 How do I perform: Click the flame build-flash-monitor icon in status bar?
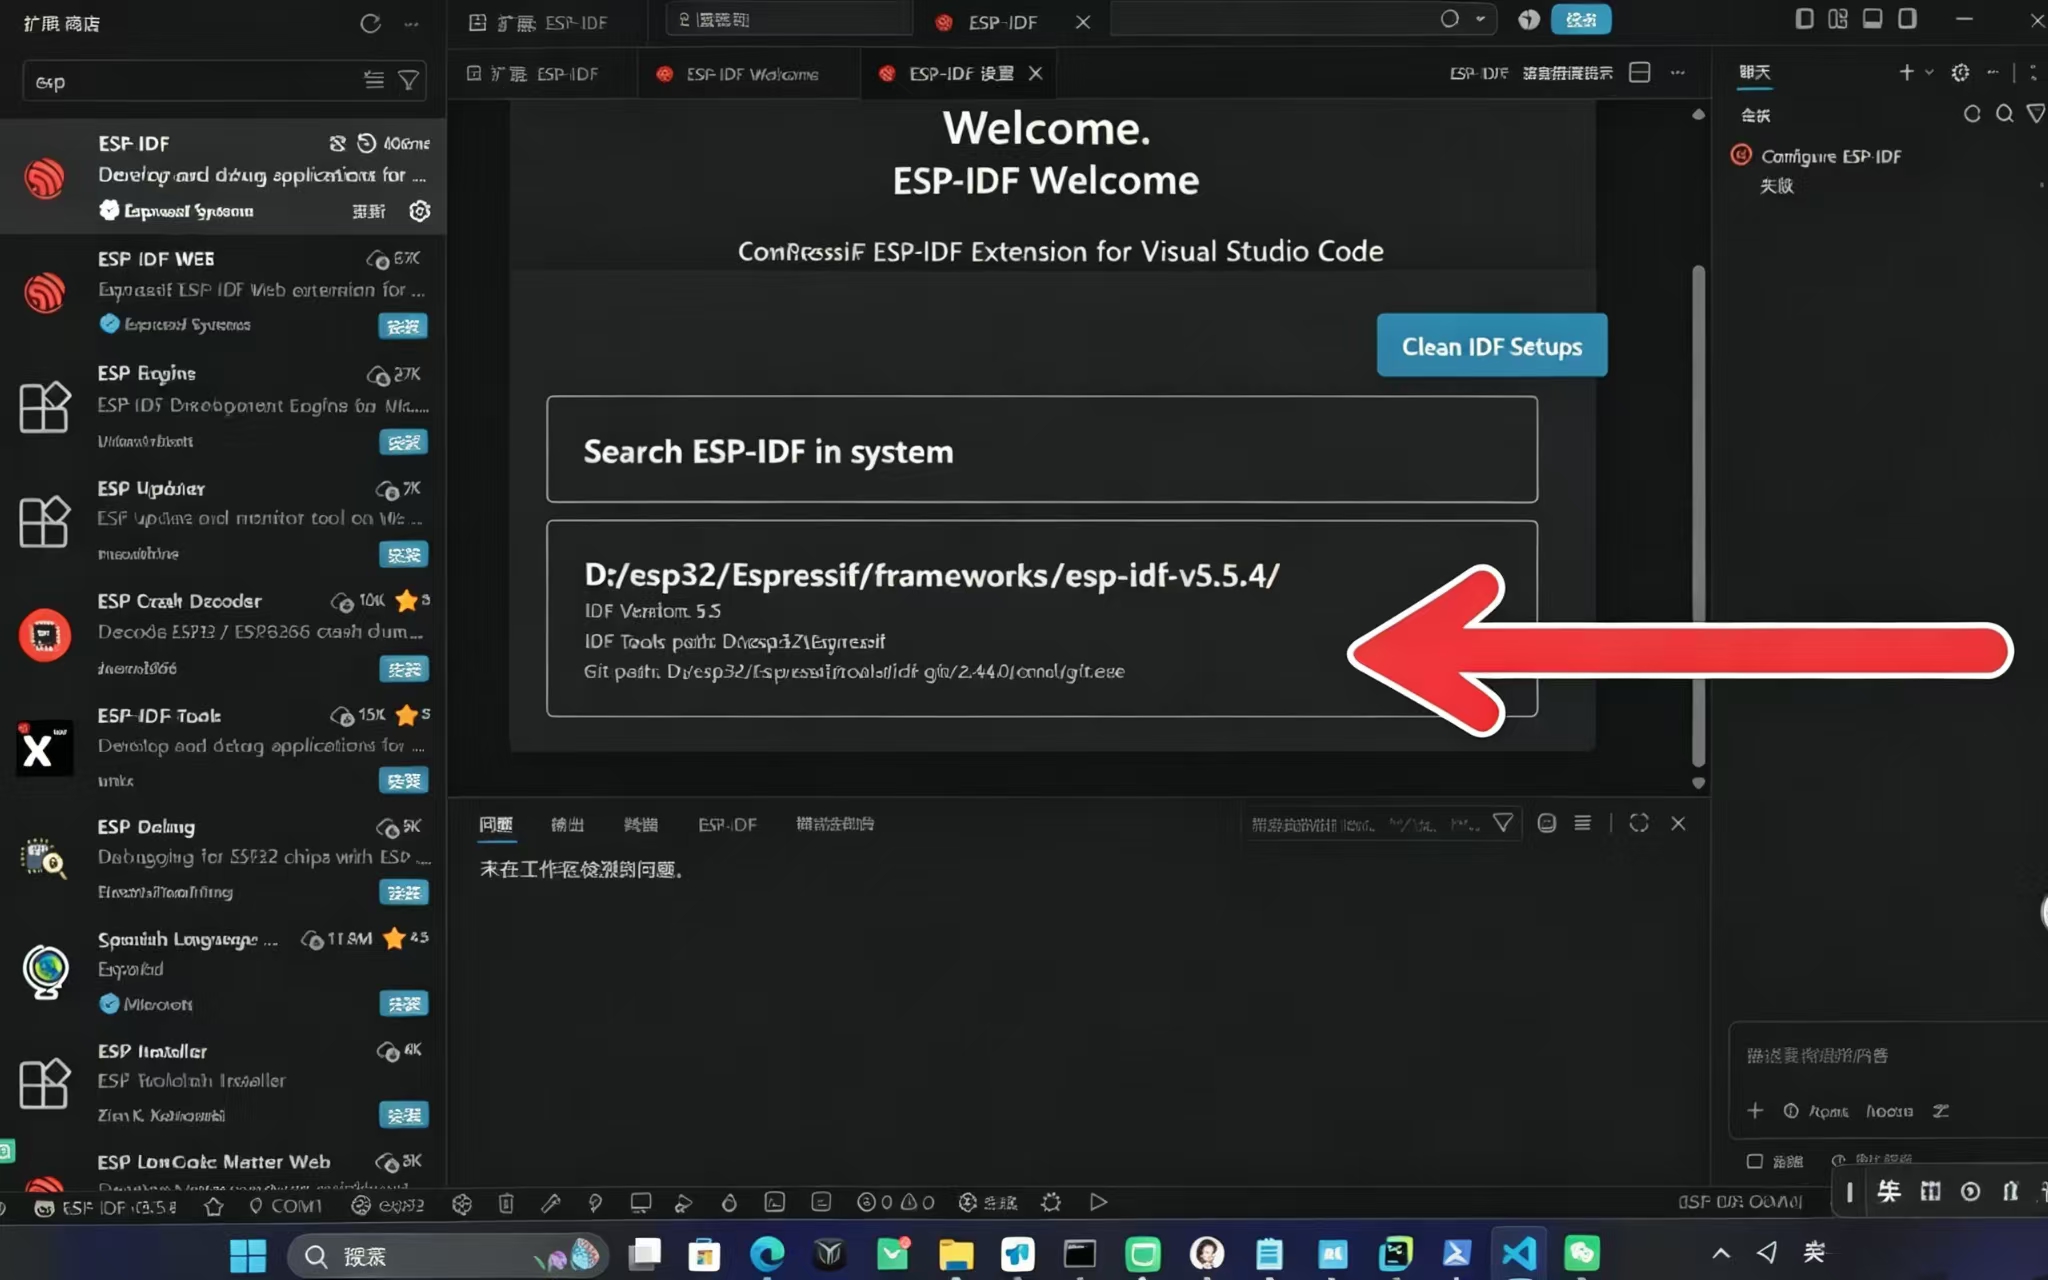729,1203
